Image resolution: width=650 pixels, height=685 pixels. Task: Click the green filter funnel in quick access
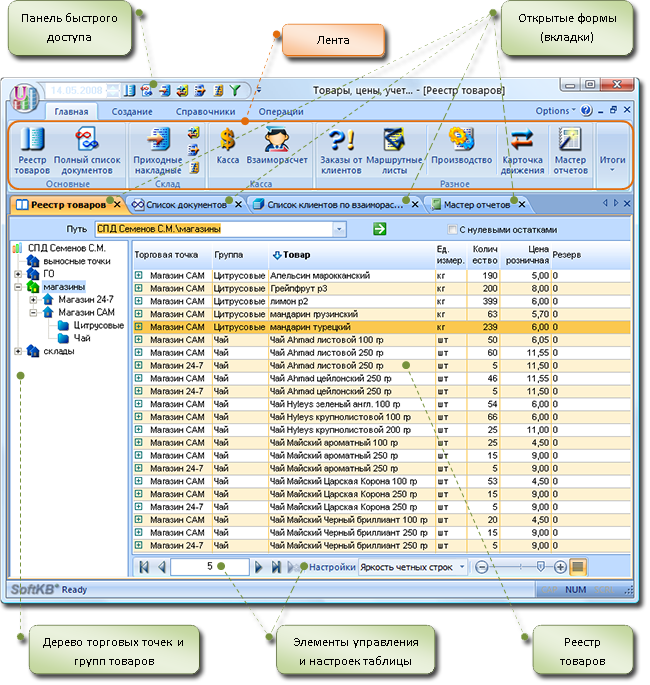point(235,90)
